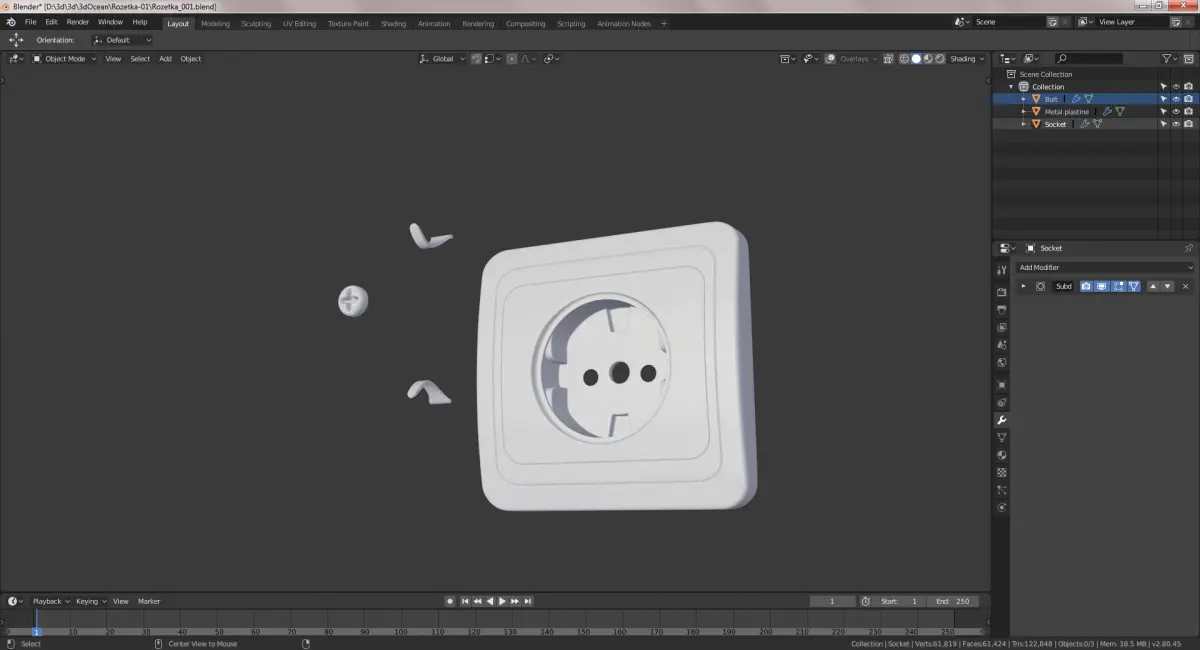Image resolution: width=1200 pixels, height=650 pixels.
Task: Toggle selectability of Metal plastine object
Action: point(1163,112)
